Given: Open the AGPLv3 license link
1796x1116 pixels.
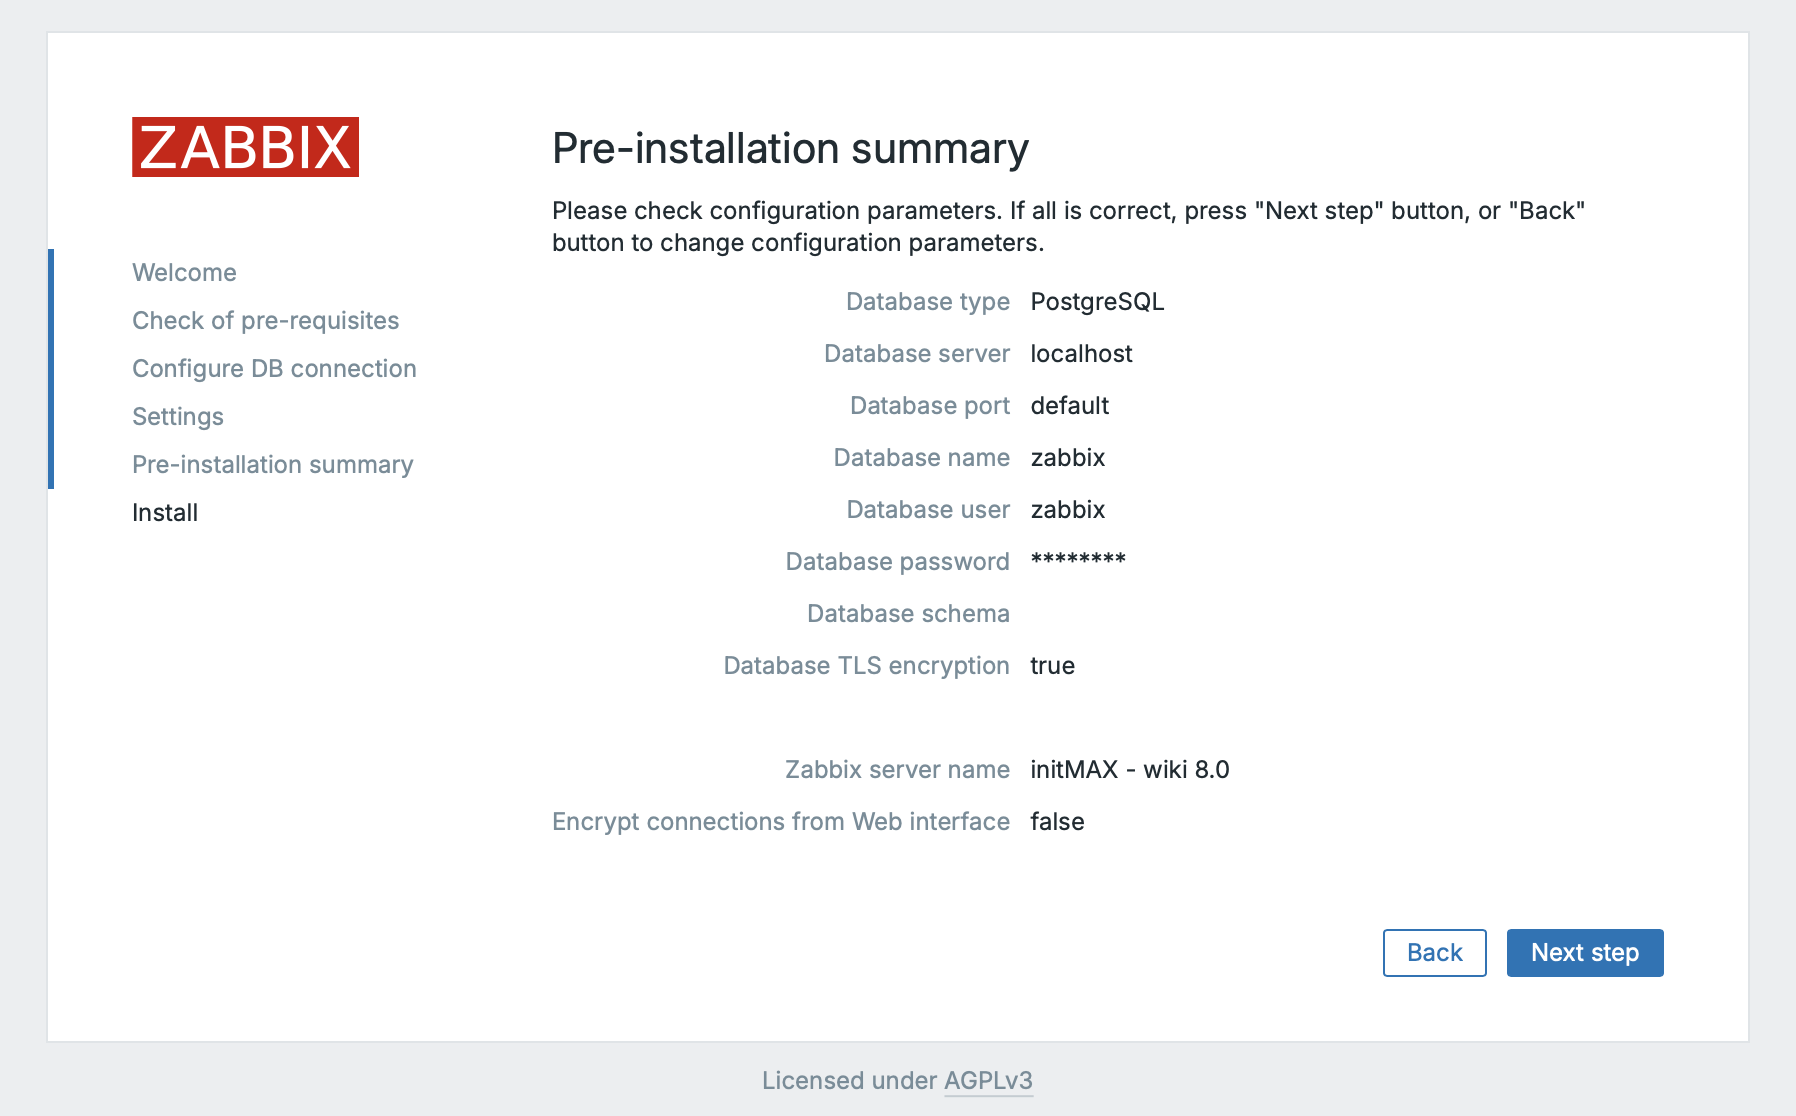Looking at the screenshot, I should pos(988,1080).
